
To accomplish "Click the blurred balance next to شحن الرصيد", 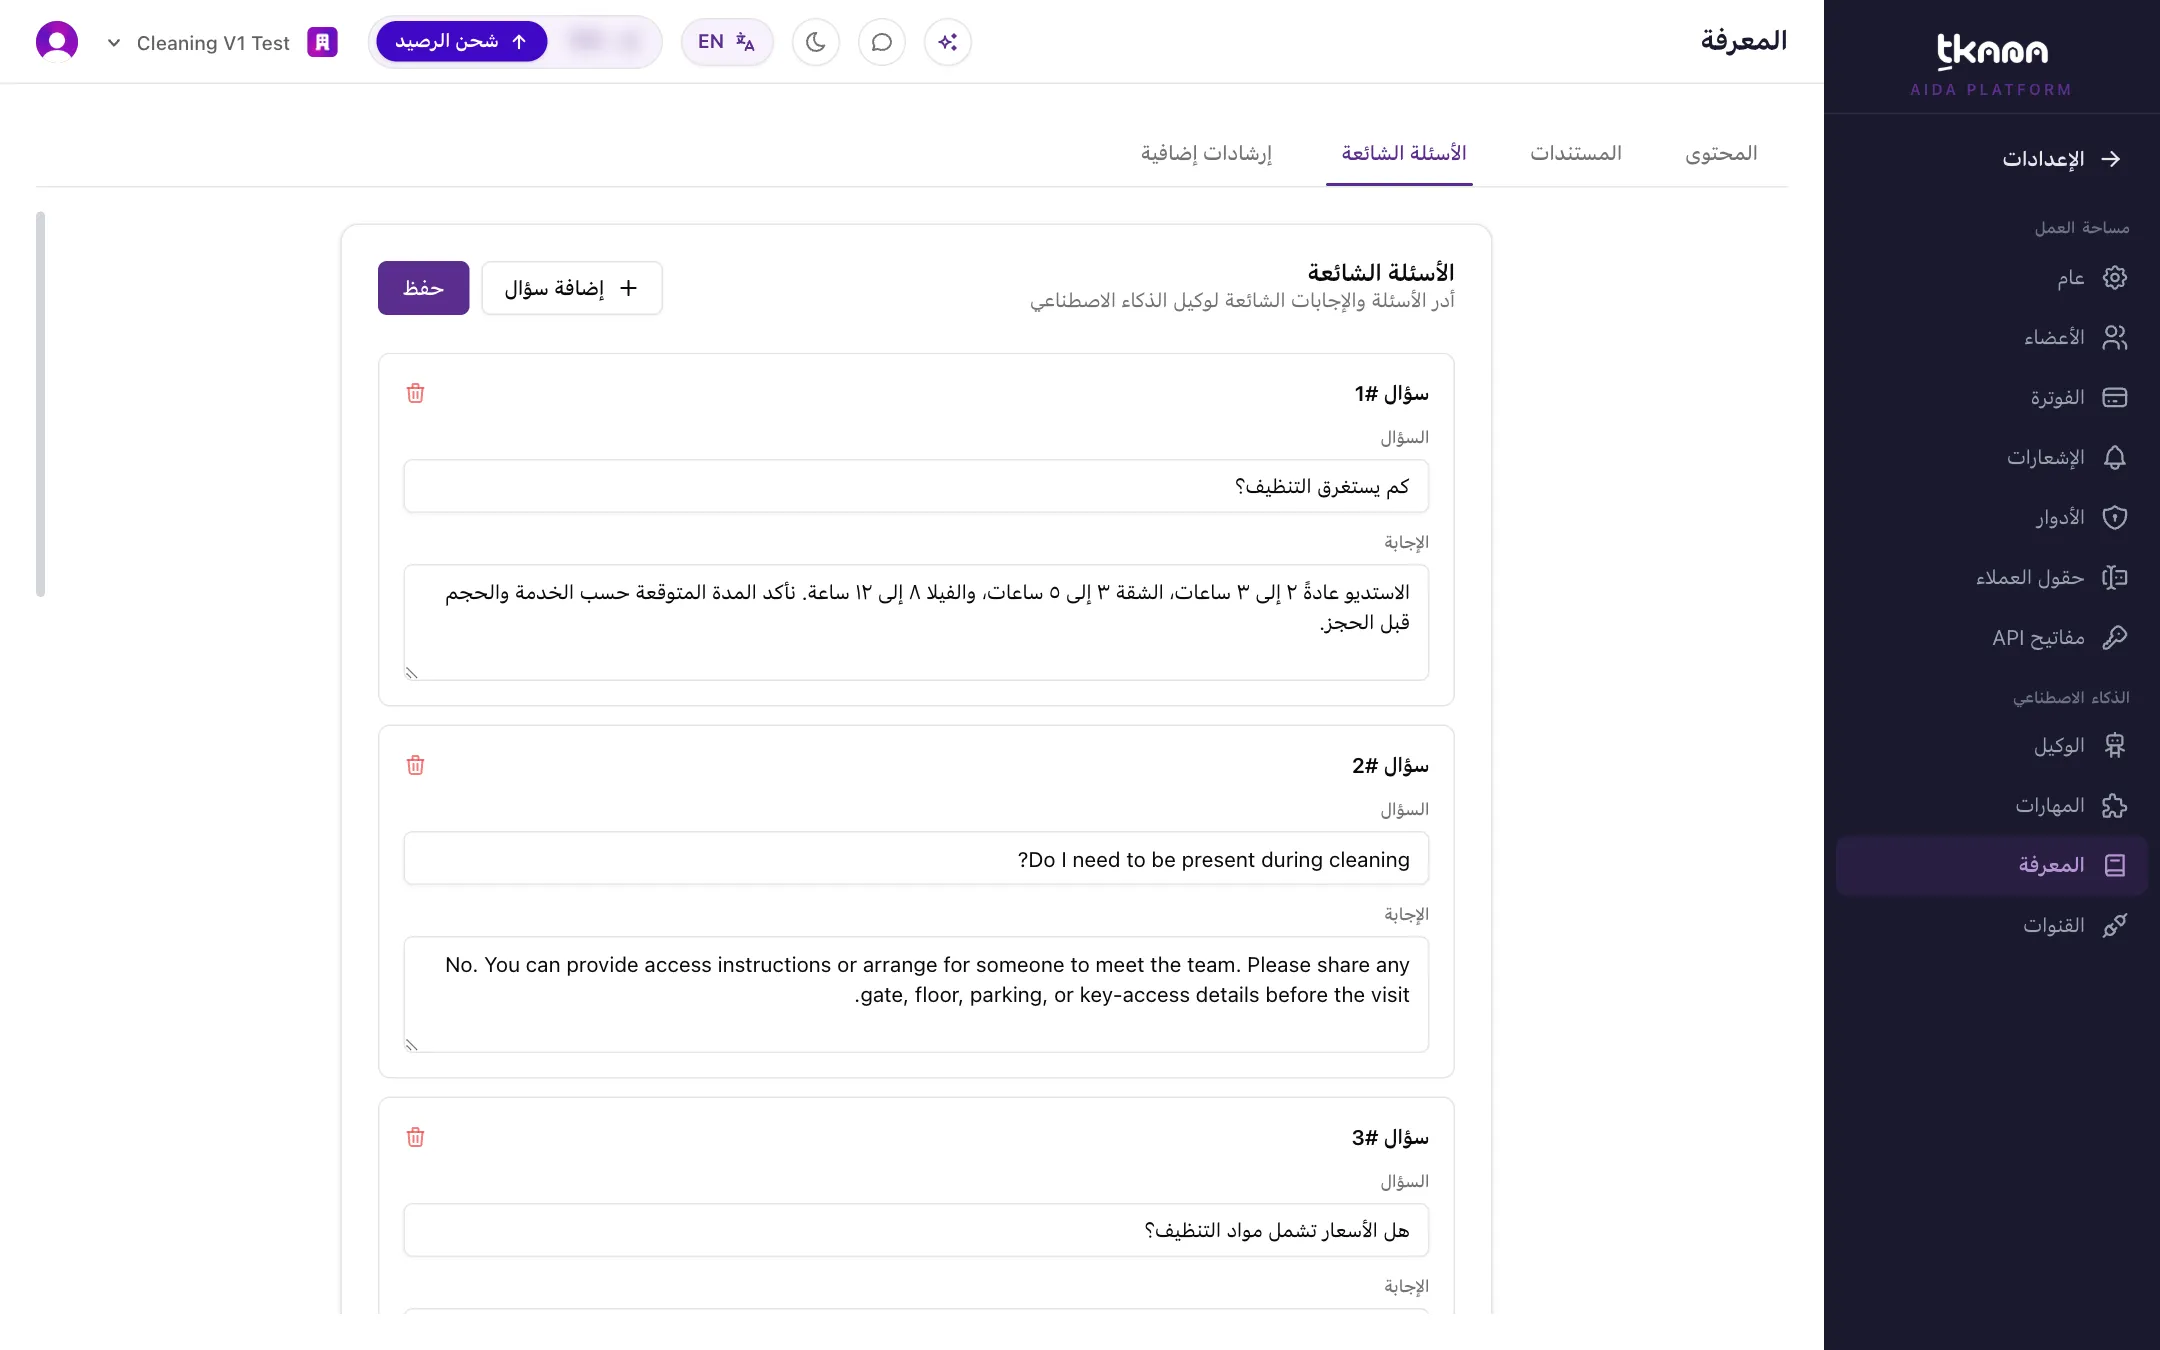I will (x=604, y=42).
